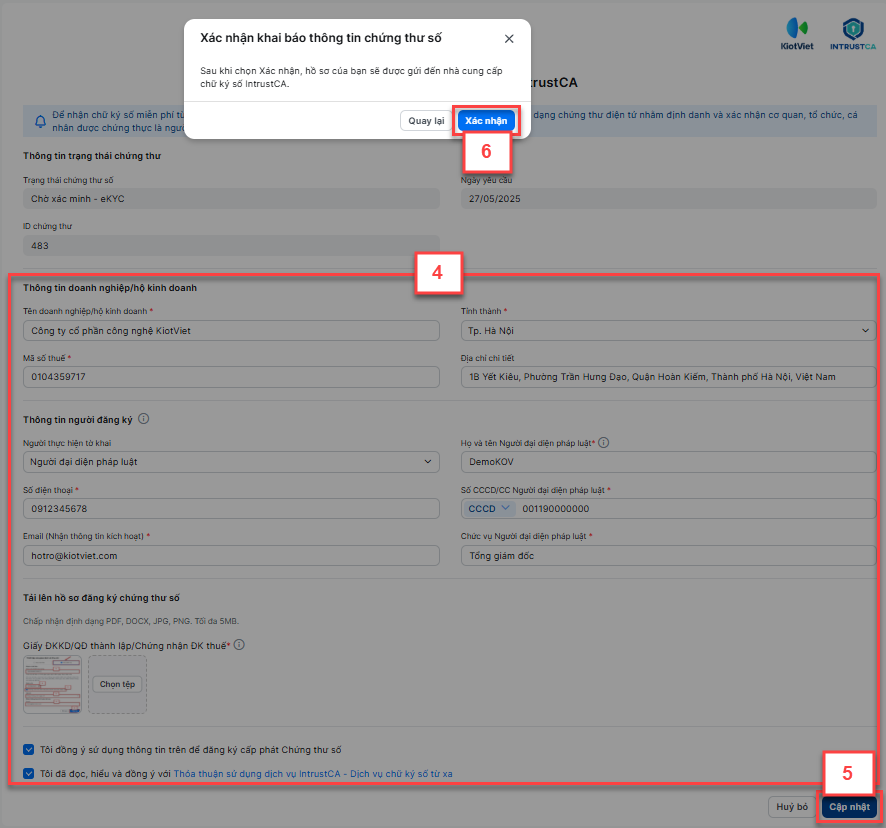
Task: Click the IntrustCA logo
Action: tap(852, 34)
